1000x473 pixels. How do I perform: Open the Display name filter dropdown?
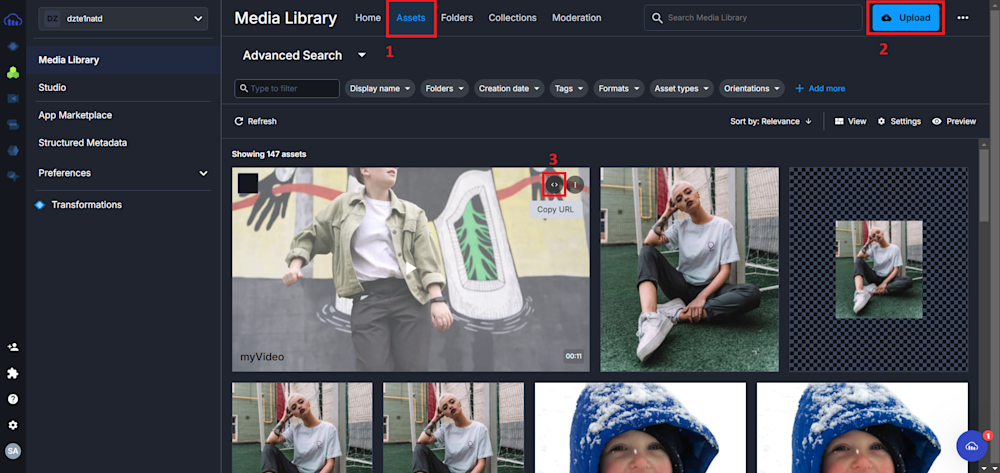click(380, 89)
